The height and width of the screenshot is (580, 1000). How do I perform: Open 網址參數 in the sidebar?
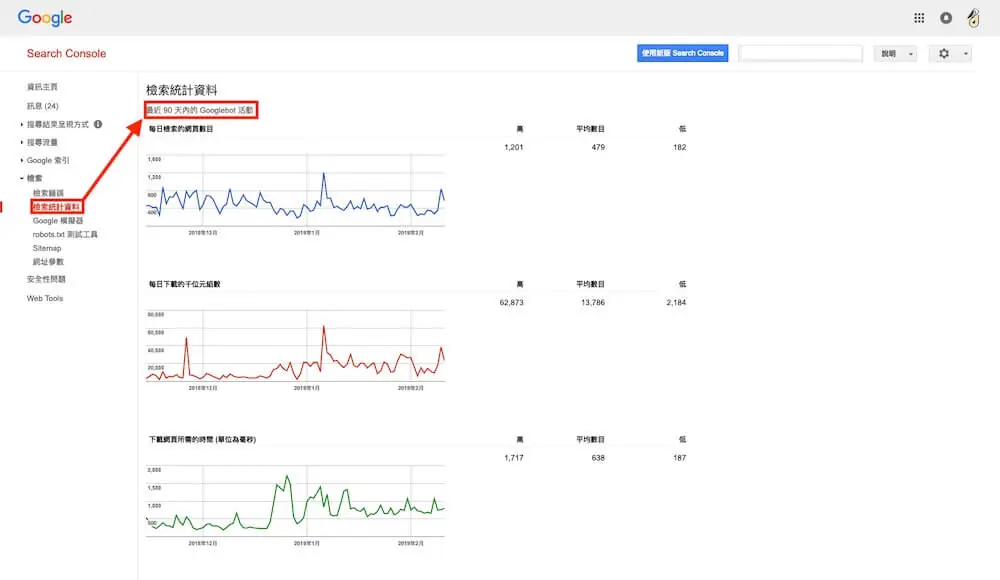pyautogui.click(x=48, y=262)
